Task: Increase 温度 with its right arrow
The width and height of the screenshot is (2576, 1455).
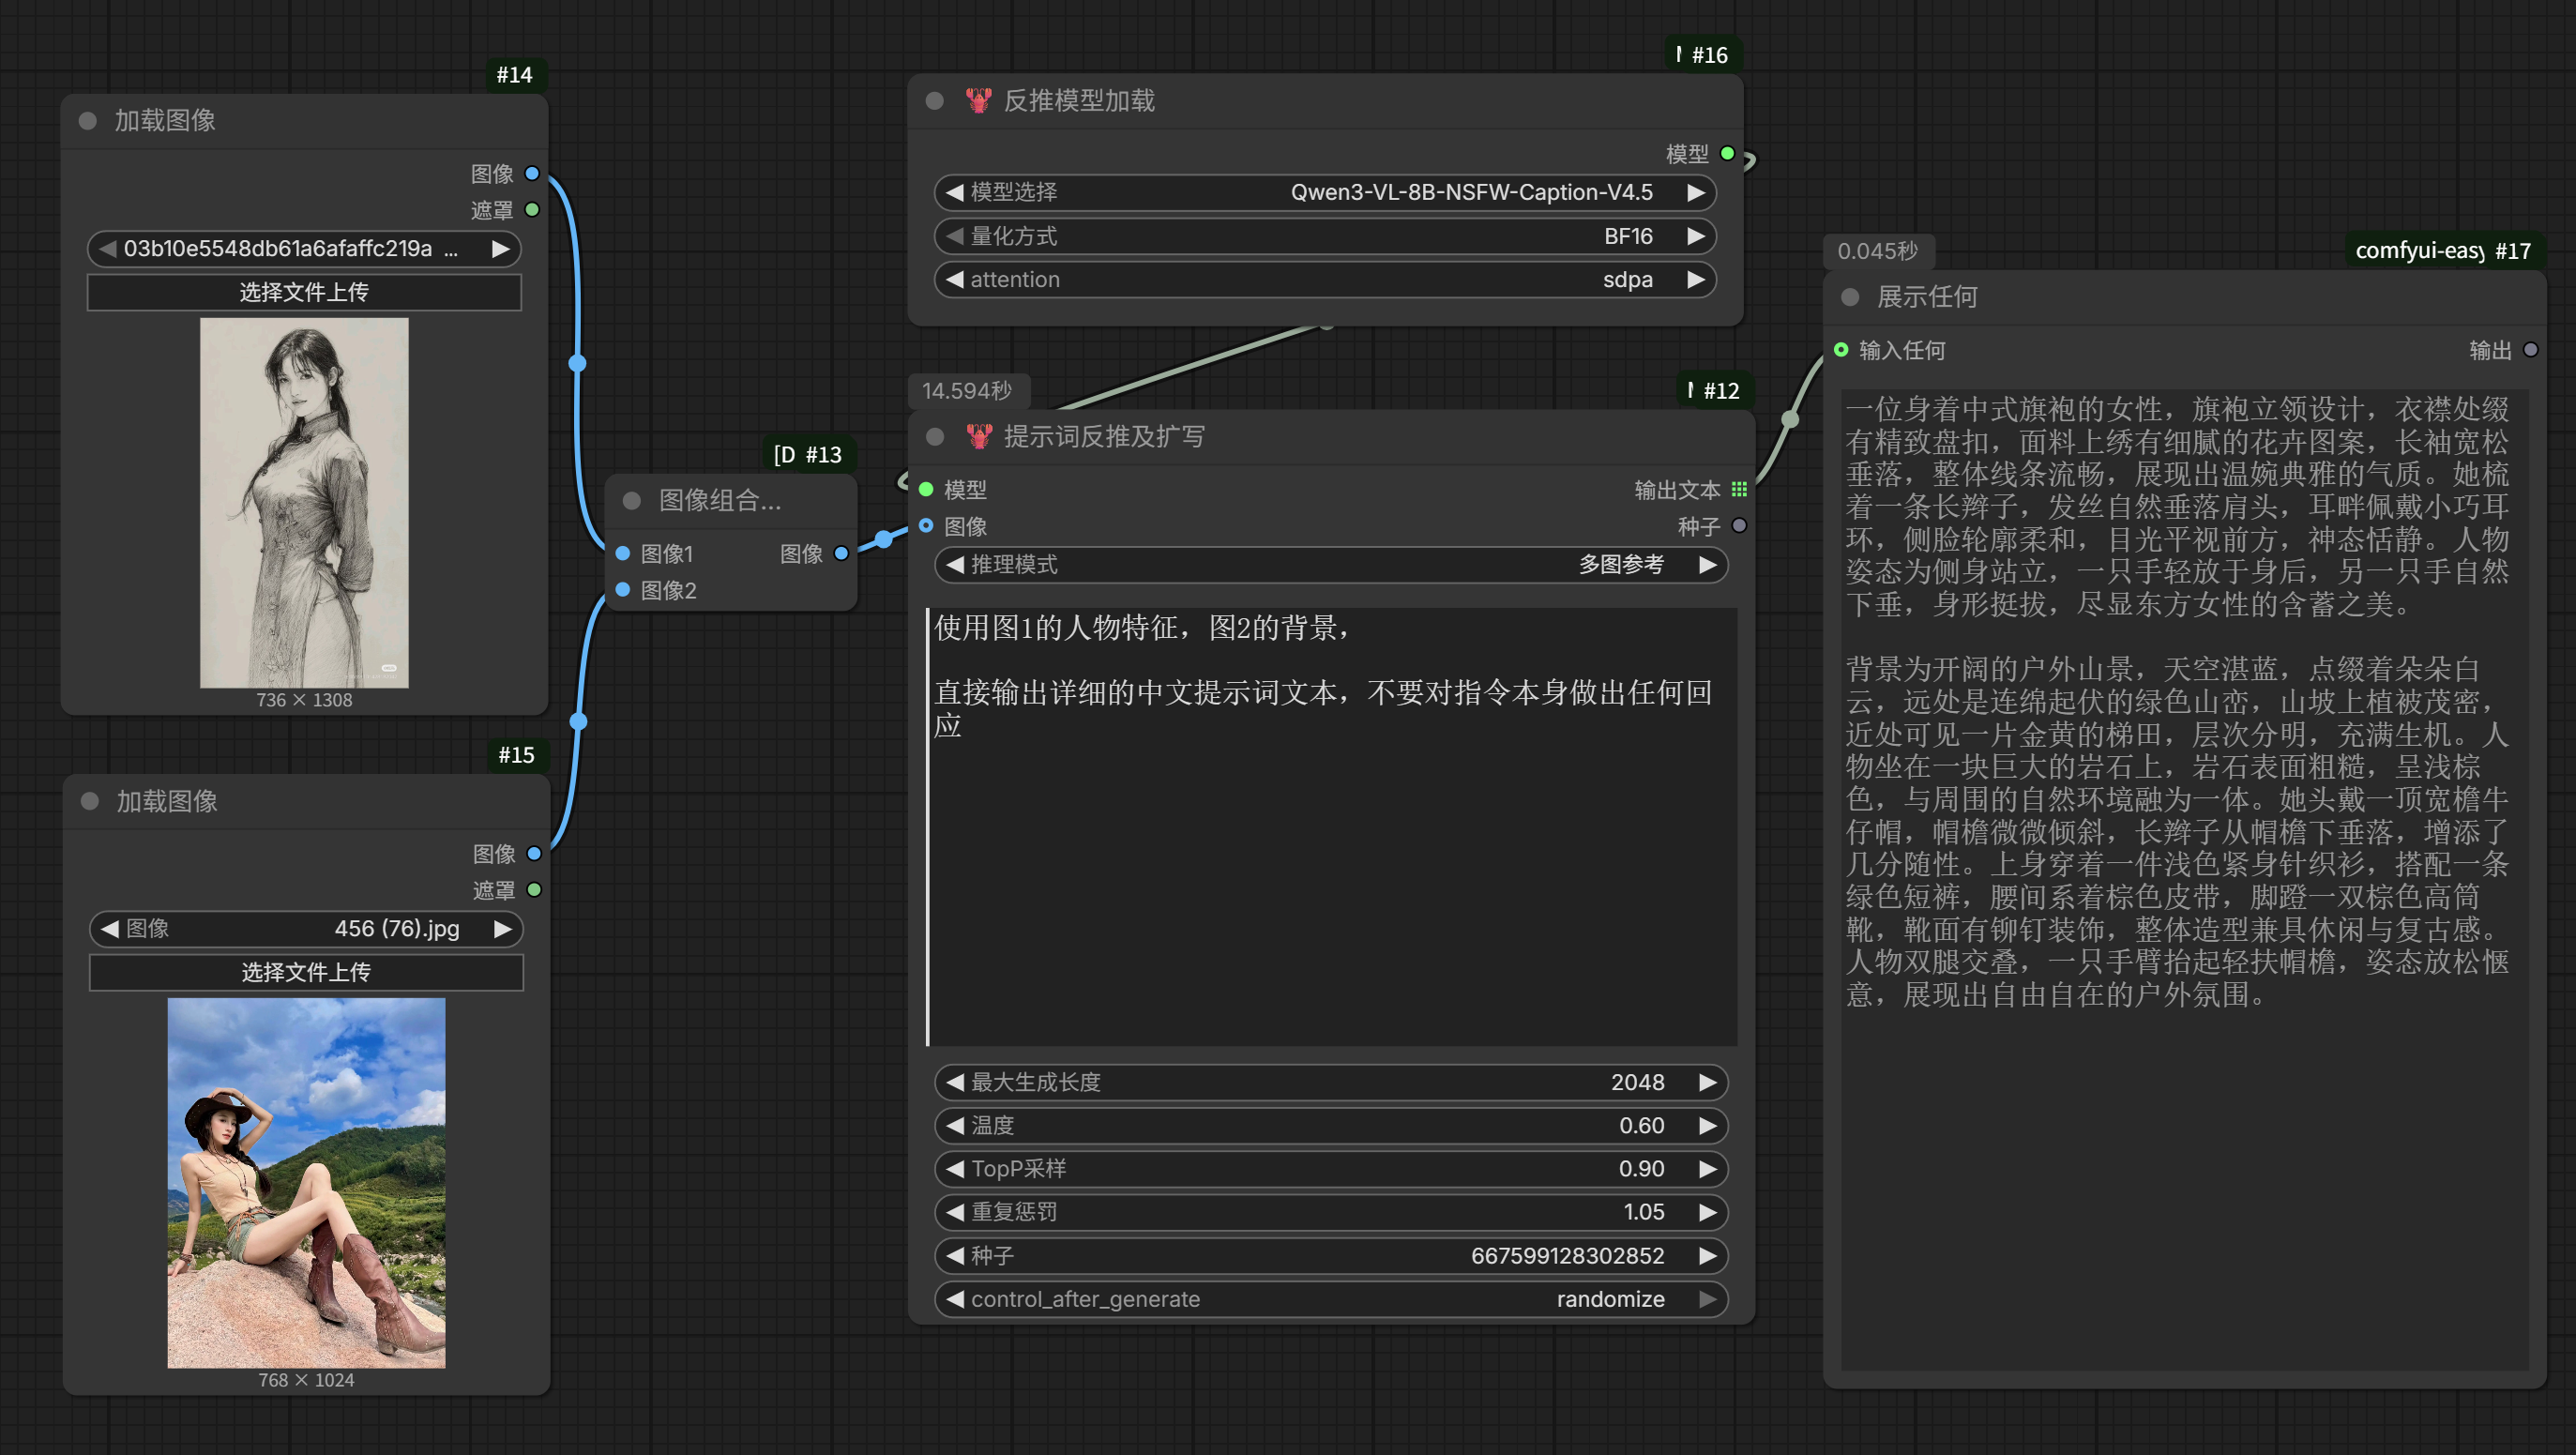Action: point(1708,1126)
